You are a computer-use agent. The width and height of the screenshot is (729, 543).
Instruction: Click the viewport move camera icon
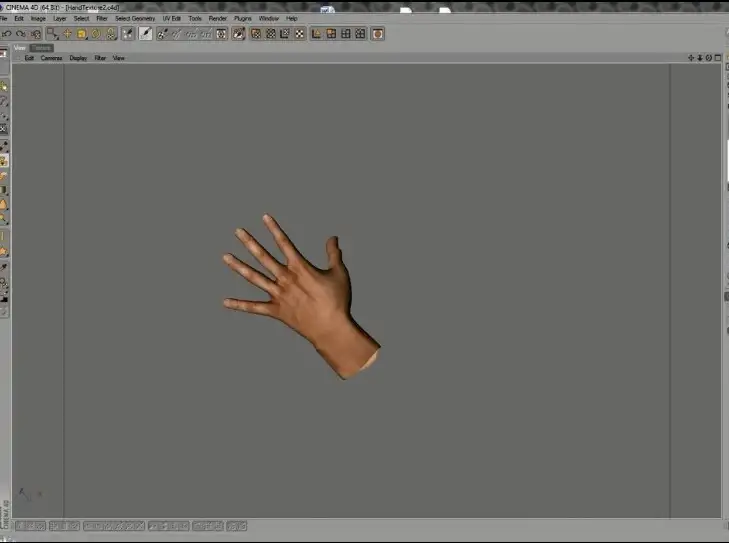coord(691,58)
